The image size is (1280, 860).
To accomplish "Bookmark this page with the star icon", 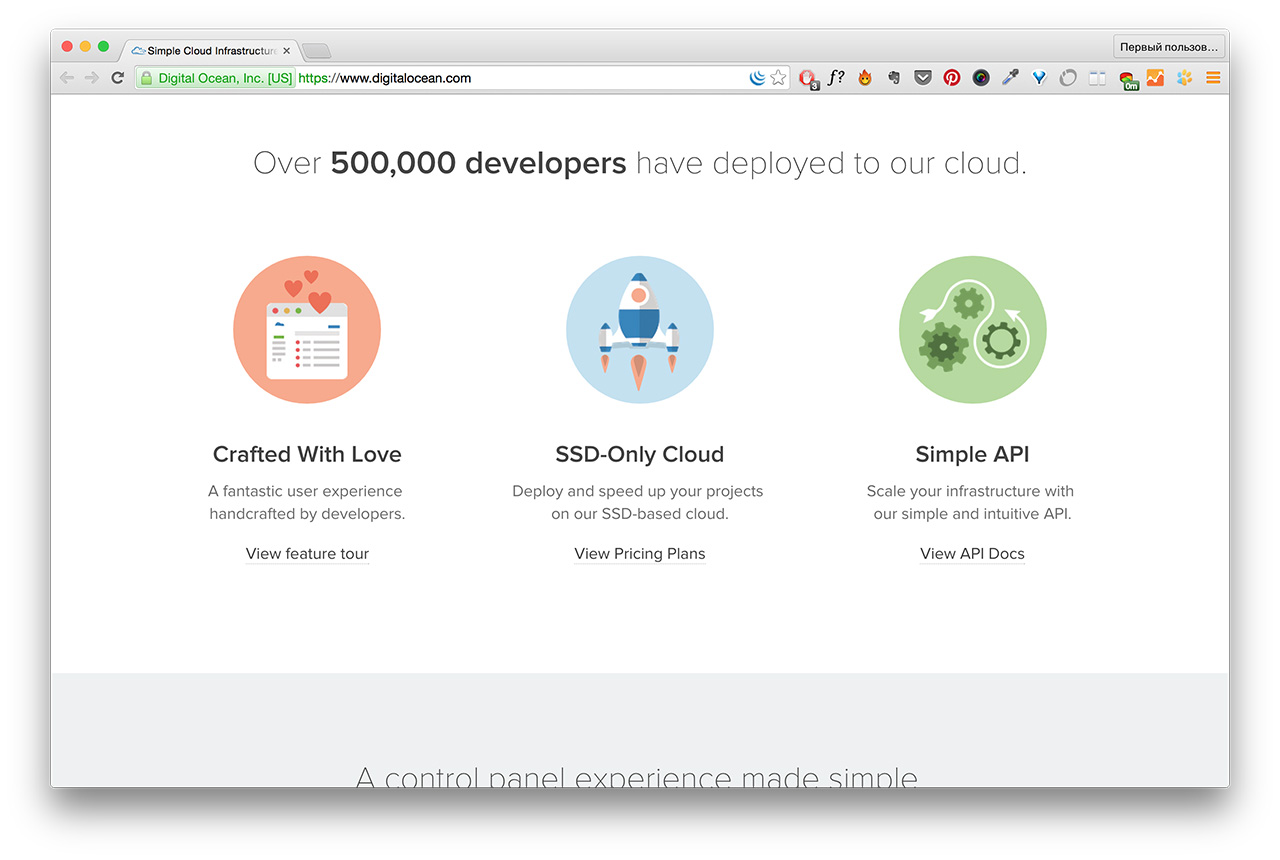I will [778, 78].
